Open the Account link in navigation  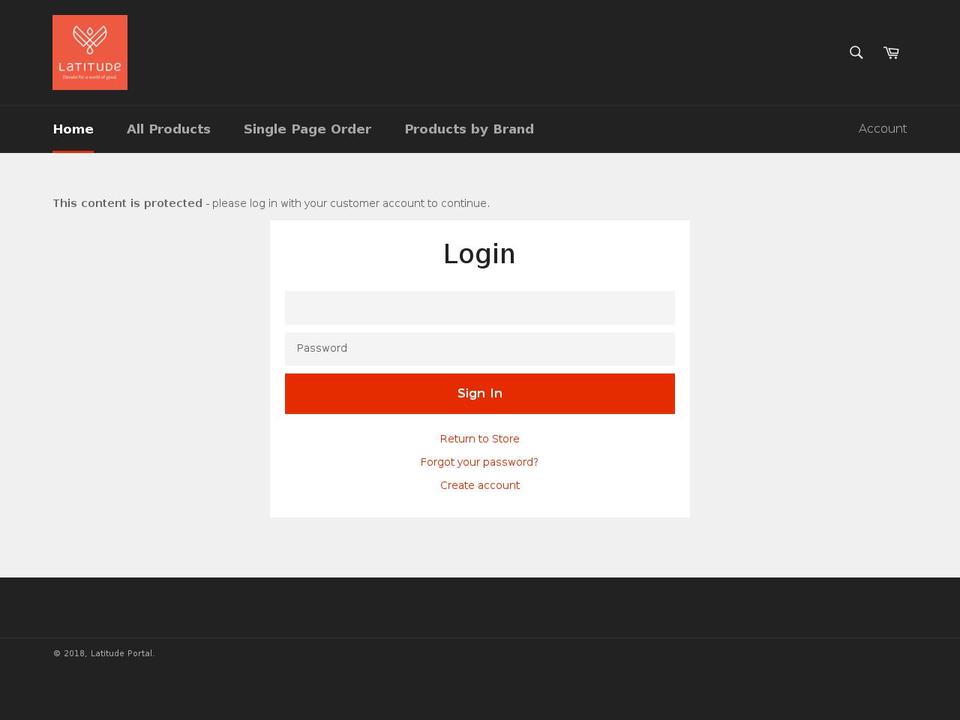tap(882, 129)
